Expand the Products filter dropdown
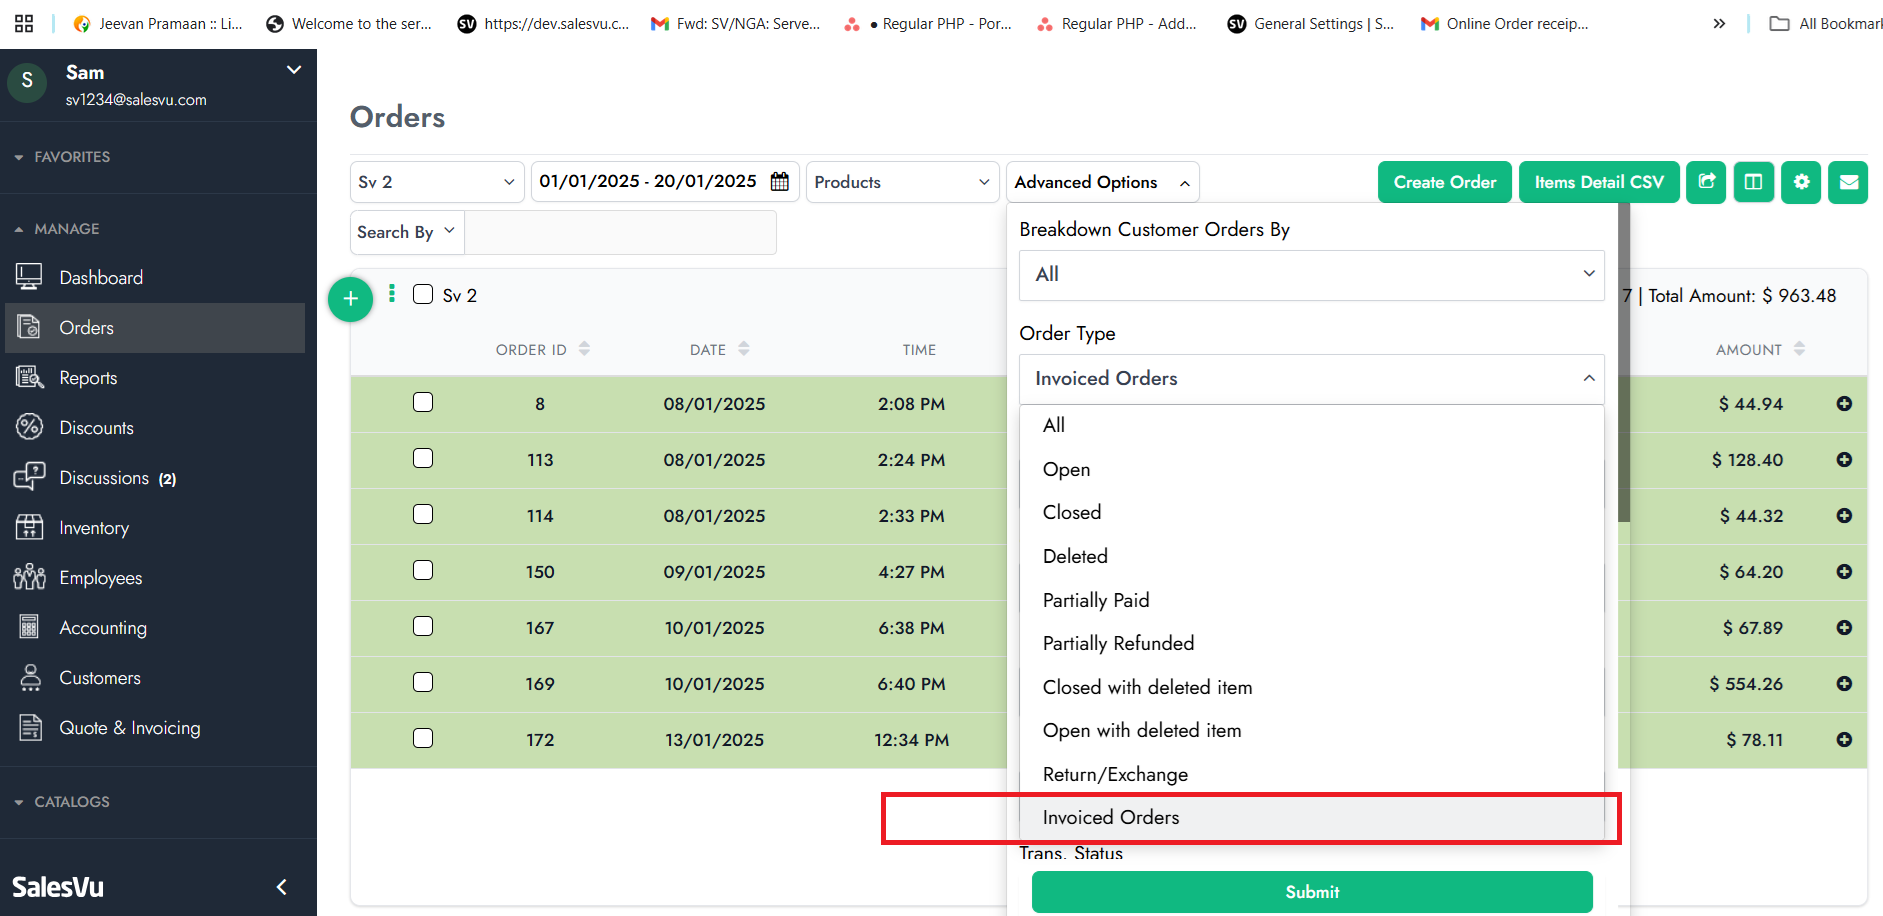This screenshot has height=916, width=1883. point(902,182)
